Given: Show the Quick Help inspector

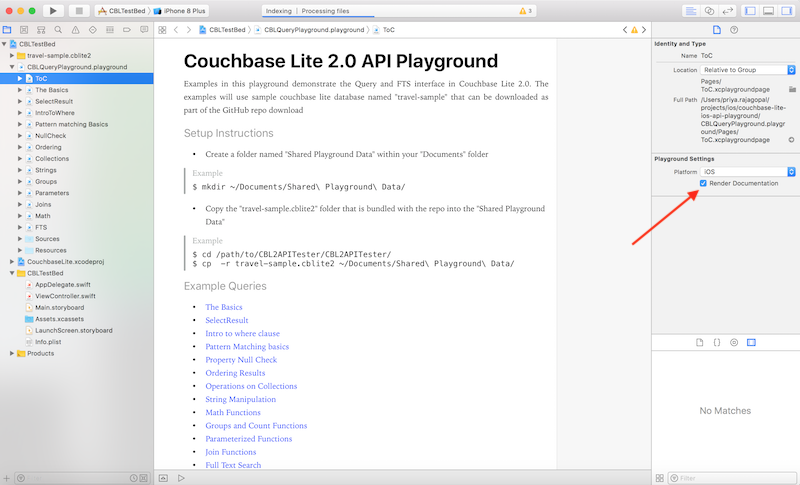Looking at the screenshot, I should click(x=734, y=30).
